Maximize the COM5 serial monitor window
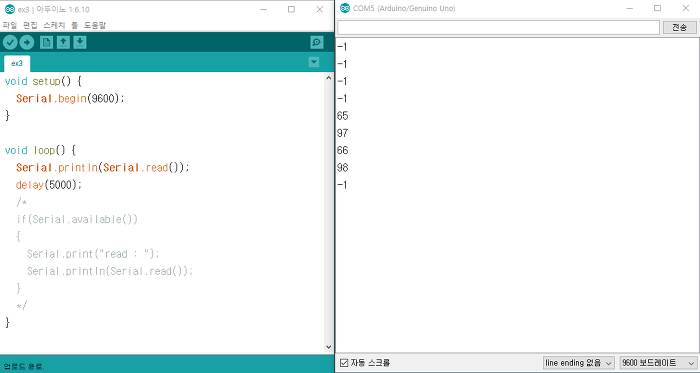 (x=657, y=8)
